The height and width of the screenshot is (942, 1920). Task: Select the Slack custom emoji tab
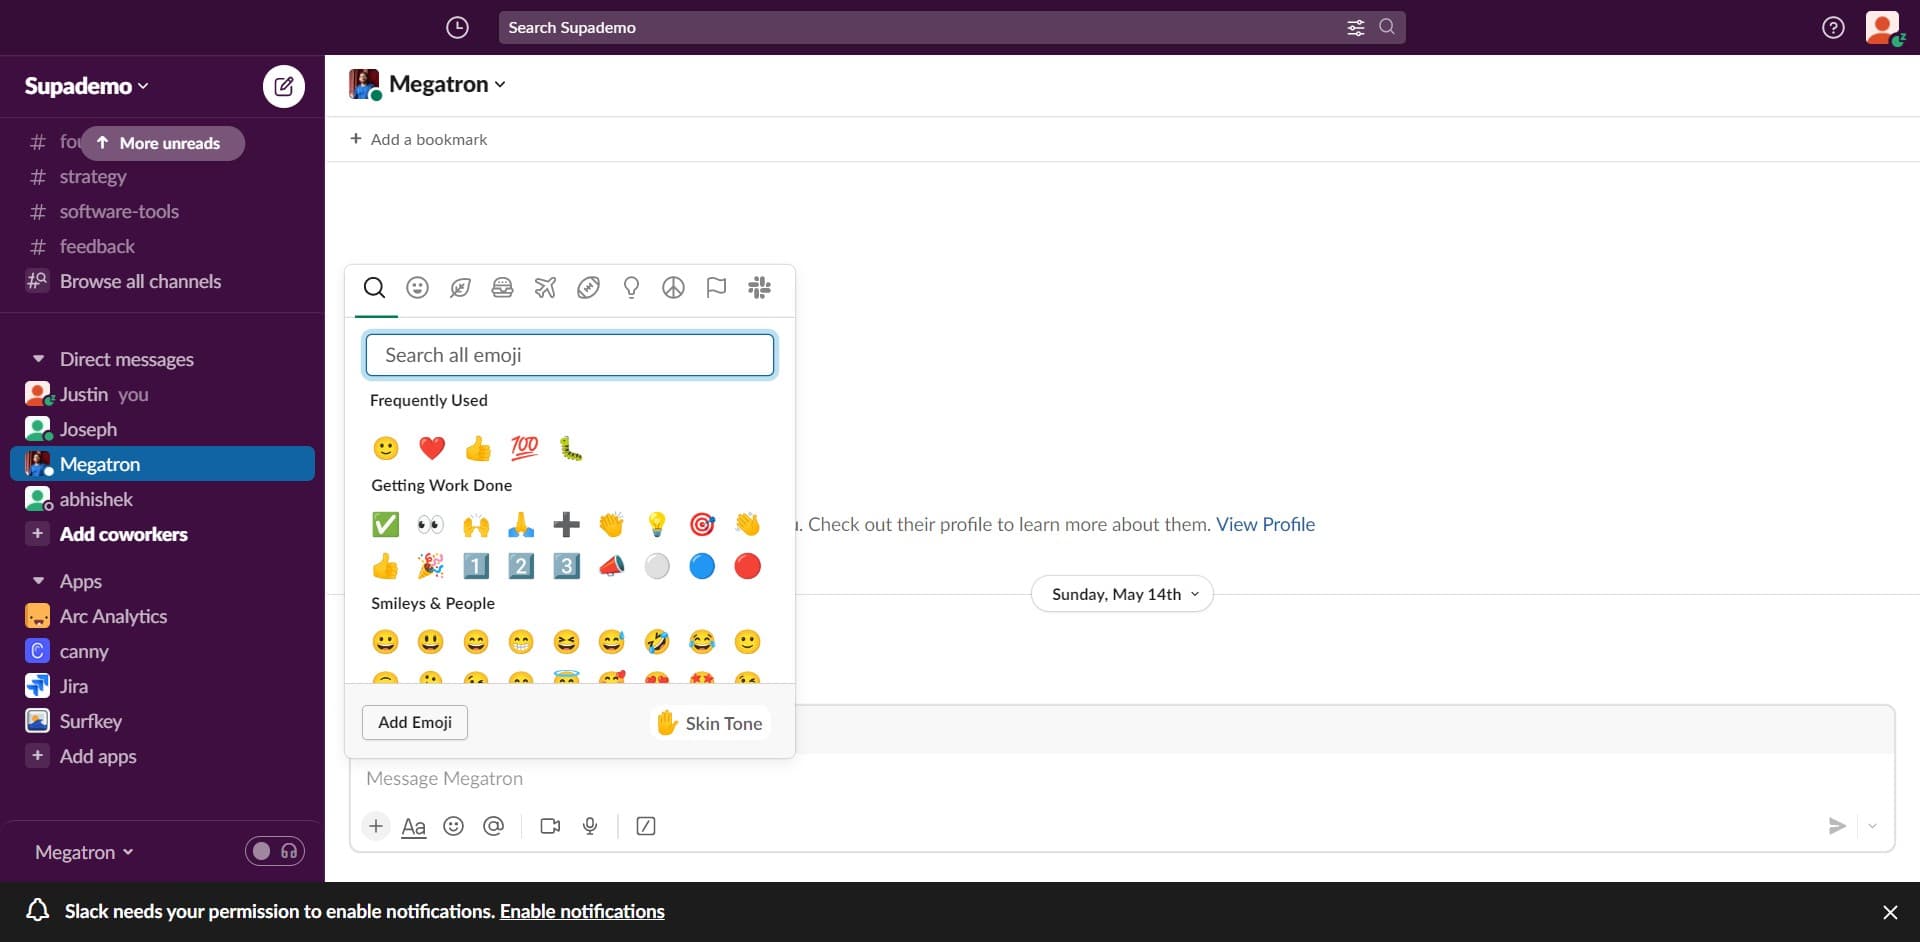tap(759, 288)
